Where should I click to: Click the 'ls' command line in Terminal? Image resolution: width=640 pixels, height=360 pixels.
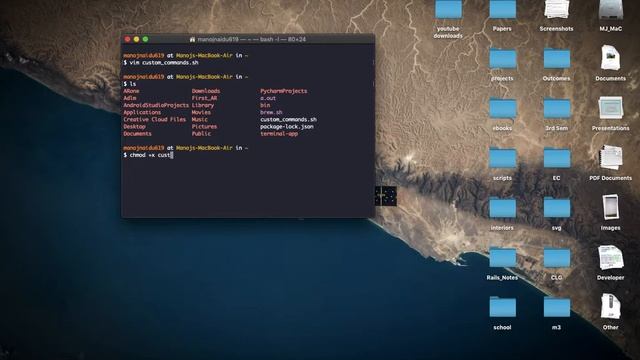(x=130, y=84)
